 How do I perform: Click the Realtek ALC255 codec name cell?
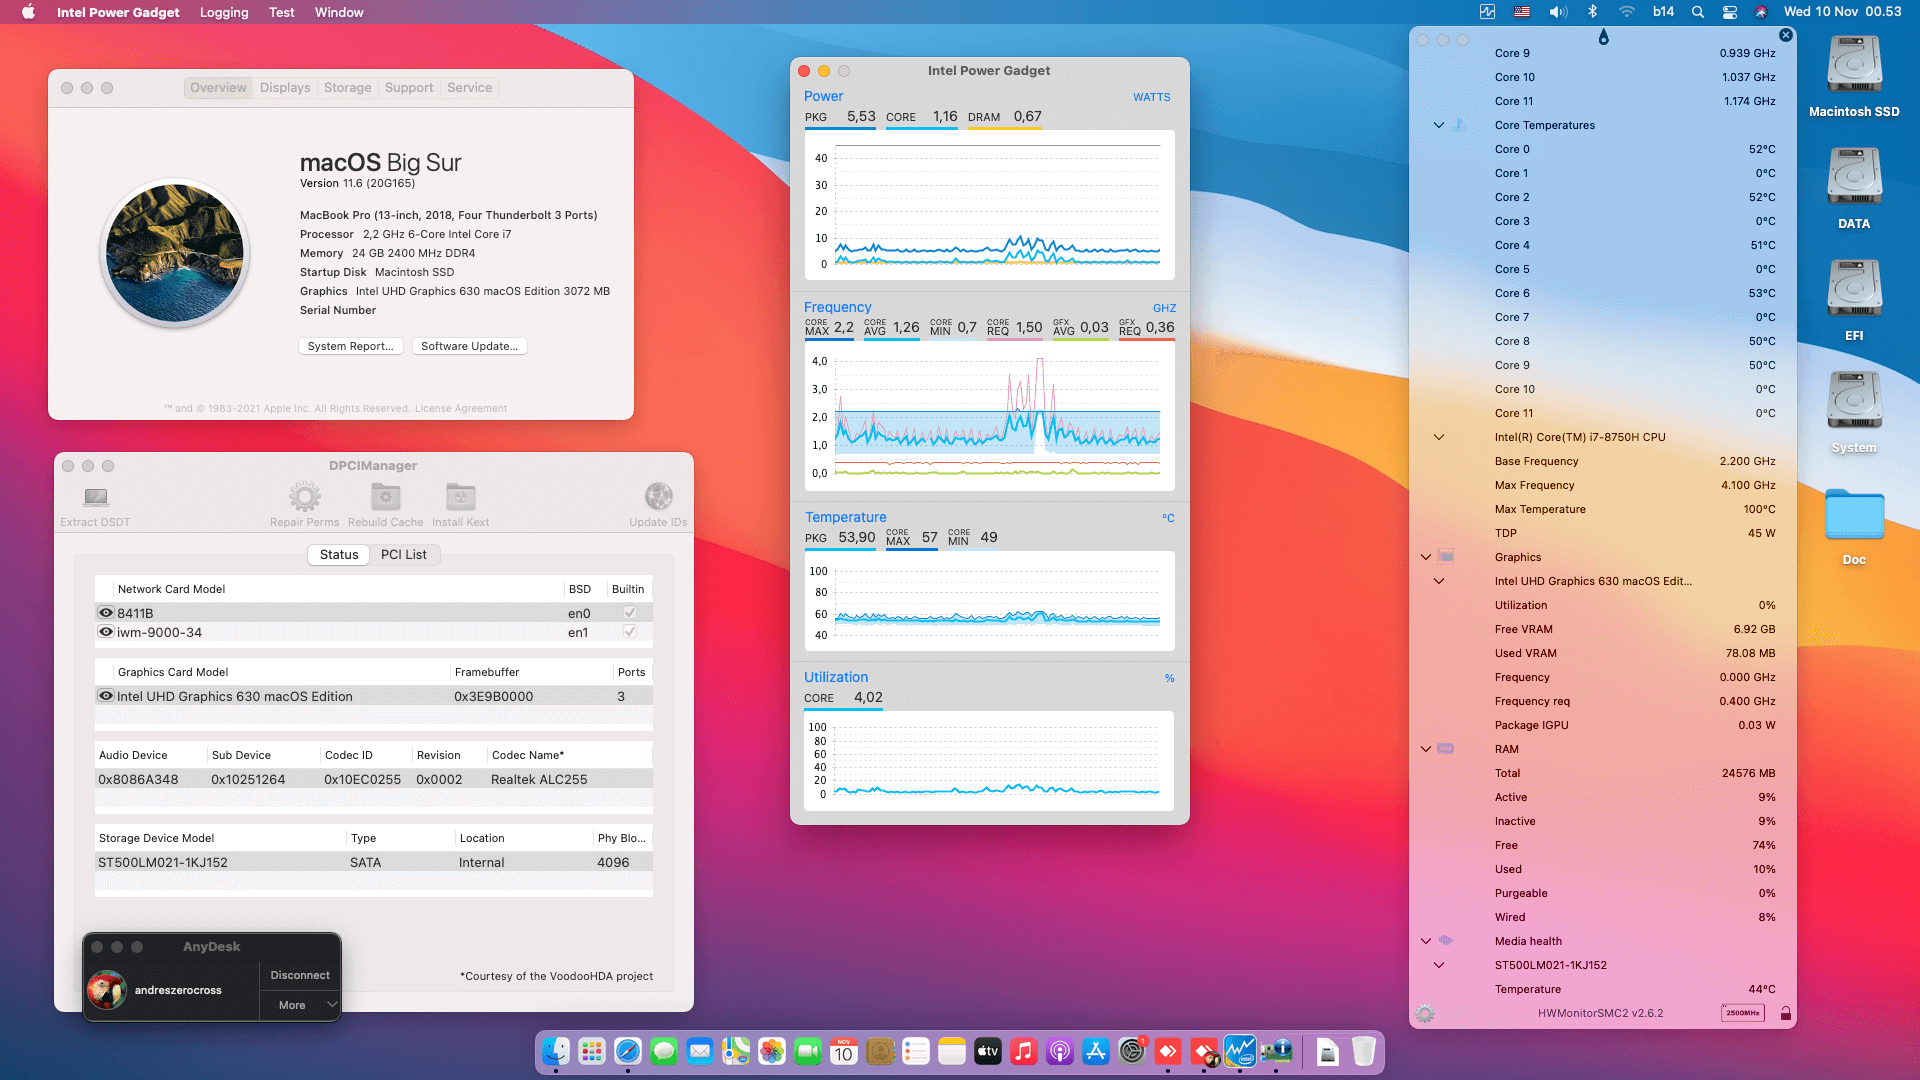pyautogui.click(x=539, y=779)
